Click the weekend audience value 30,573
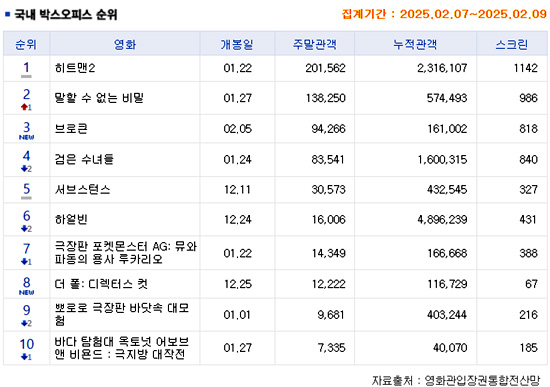The image size is (550, 387). [x=328, y=190]
